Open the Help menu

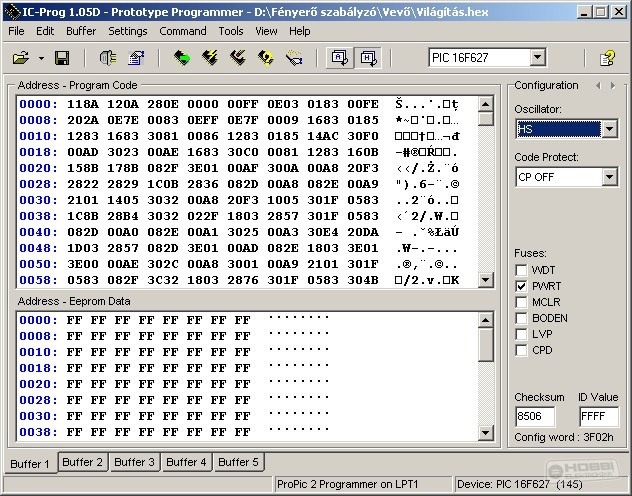299,31
